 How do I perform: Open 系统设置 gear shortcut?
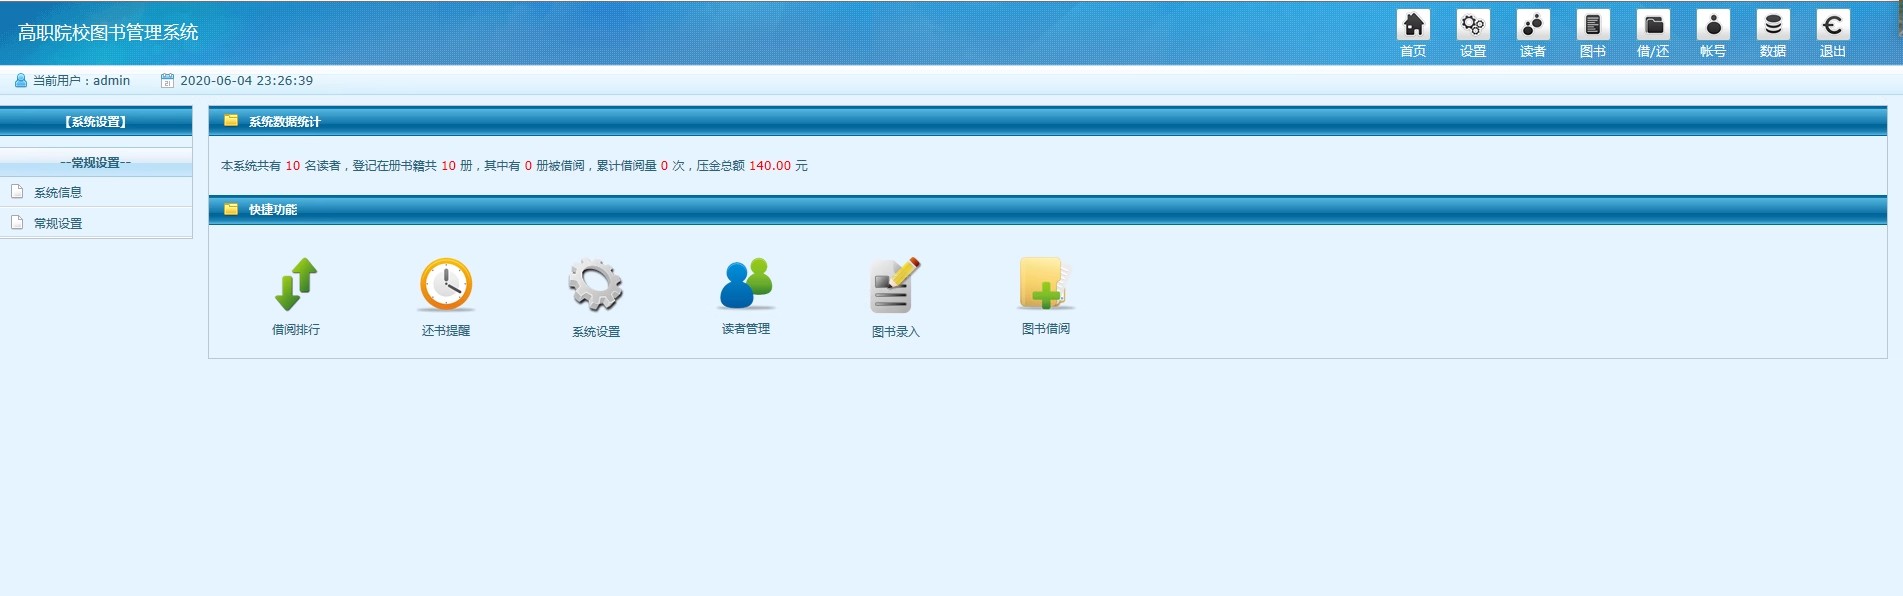coord(596,286)
